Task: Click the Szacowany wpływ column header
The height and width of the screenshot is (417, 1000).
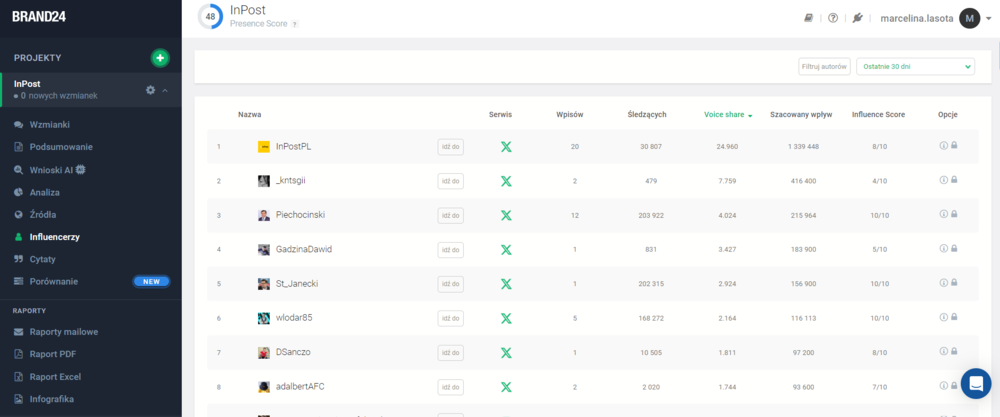Action: pyautogui.click(x=803, y=115)
